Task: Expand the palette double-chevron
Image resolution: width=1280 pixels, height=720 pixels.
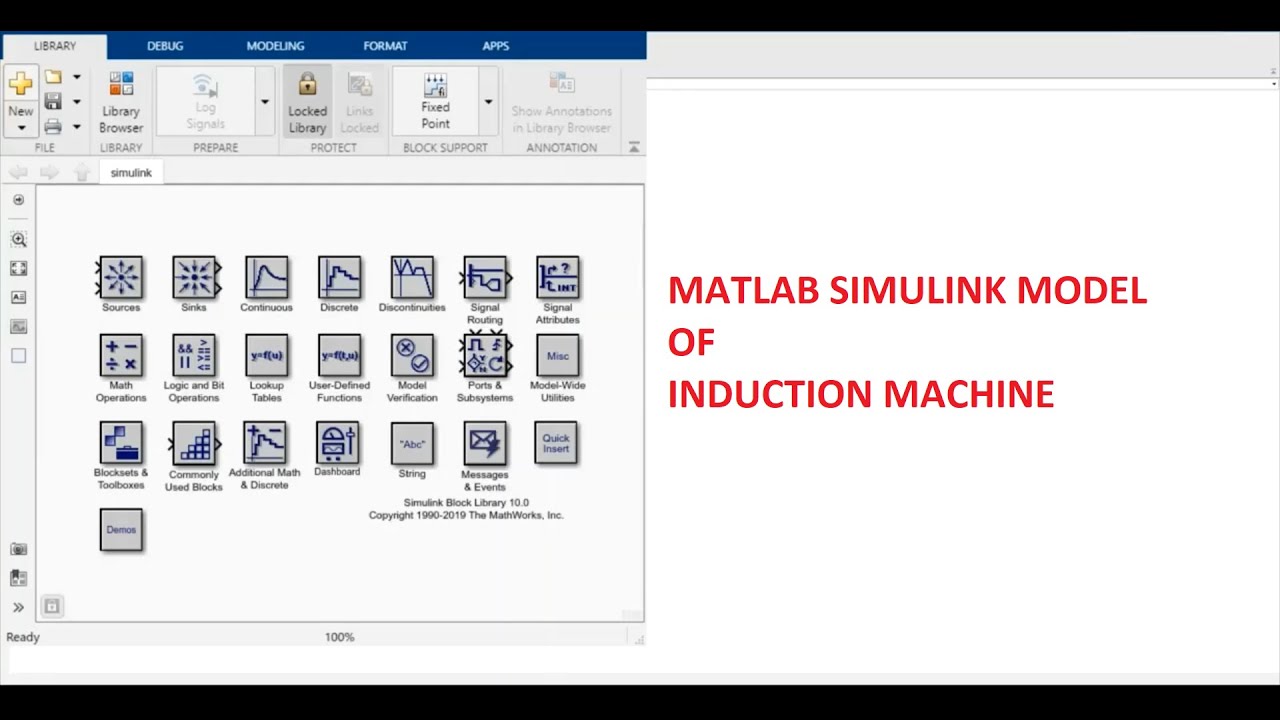Action: (18, 607)
